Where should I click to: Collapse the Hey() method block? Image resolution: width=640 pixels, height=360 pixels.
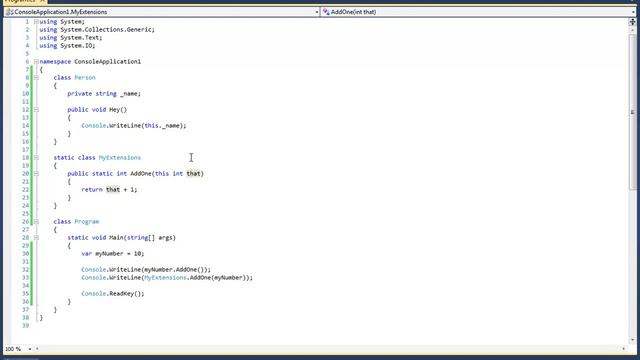tap(36, 109)
